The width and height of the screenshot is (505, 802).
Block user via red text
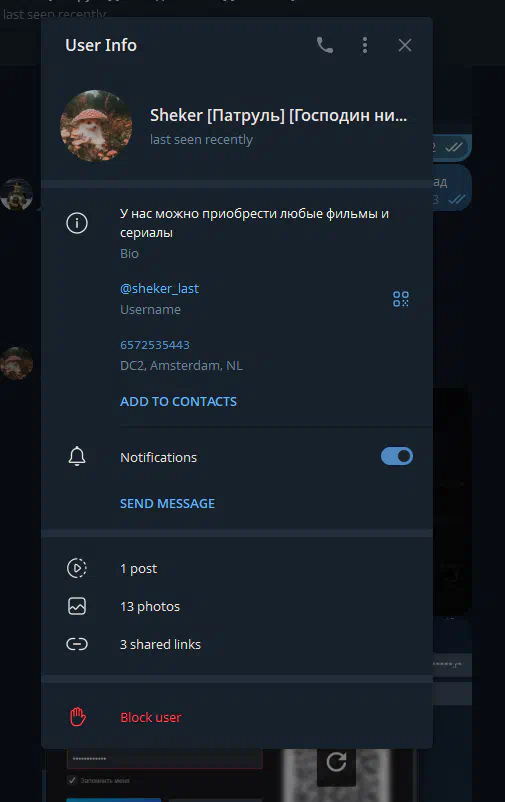[150, 718]
